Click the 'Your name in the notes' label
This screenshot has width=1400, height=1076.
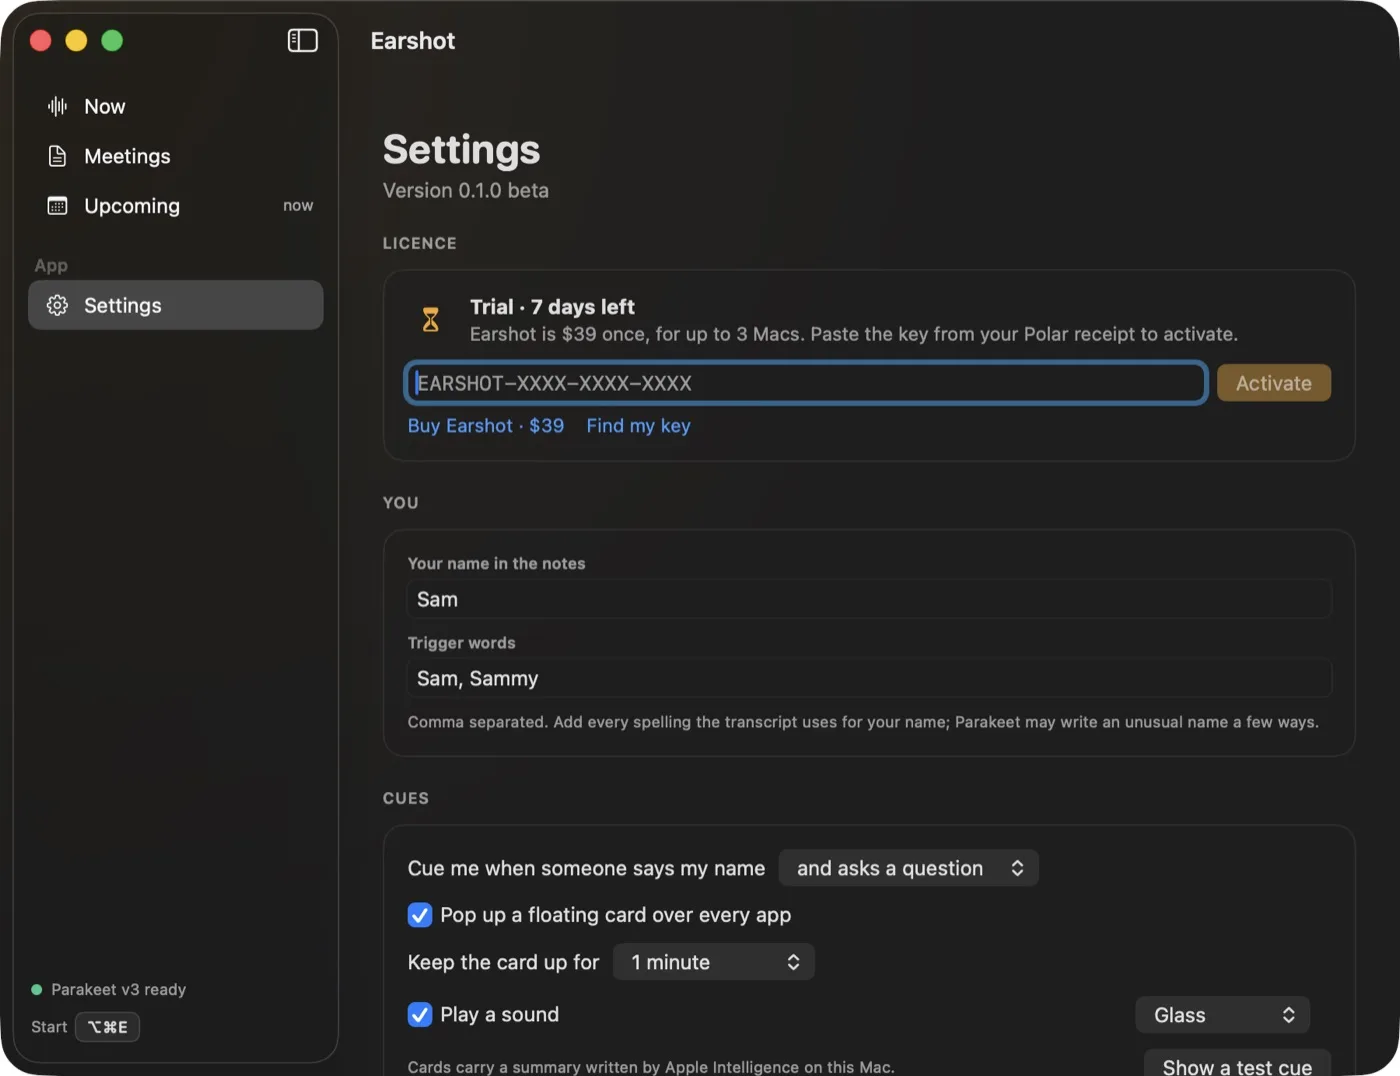pos(496,564)
